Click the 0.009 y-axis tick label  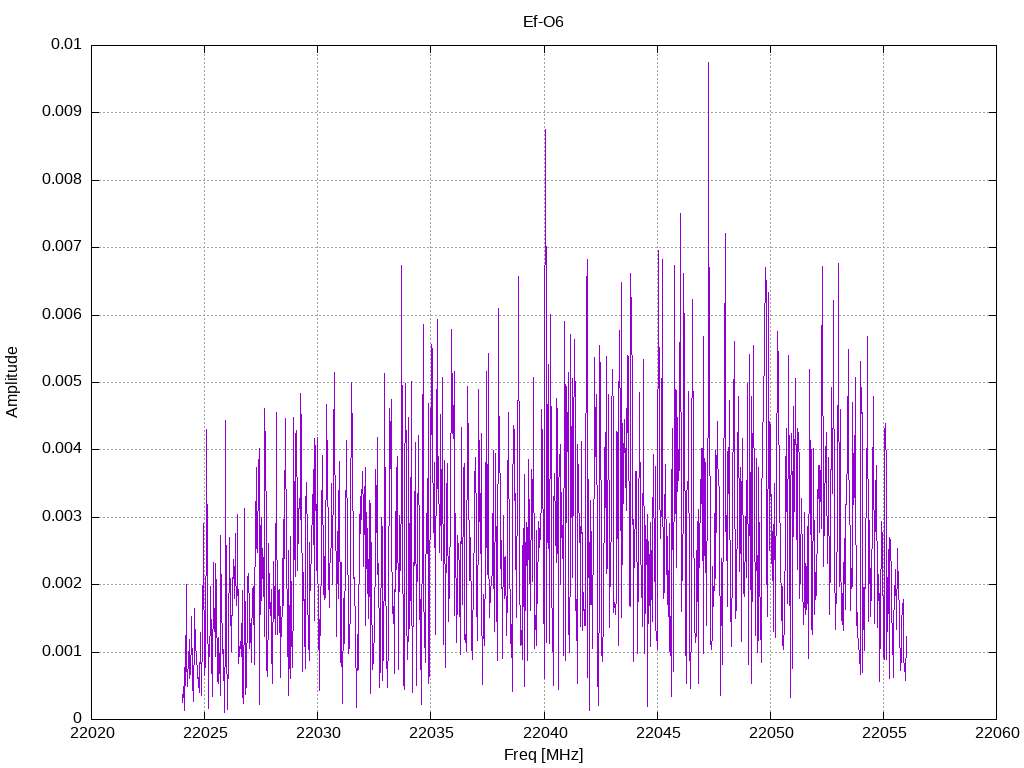pyautogui.click(x=62, y=112)
